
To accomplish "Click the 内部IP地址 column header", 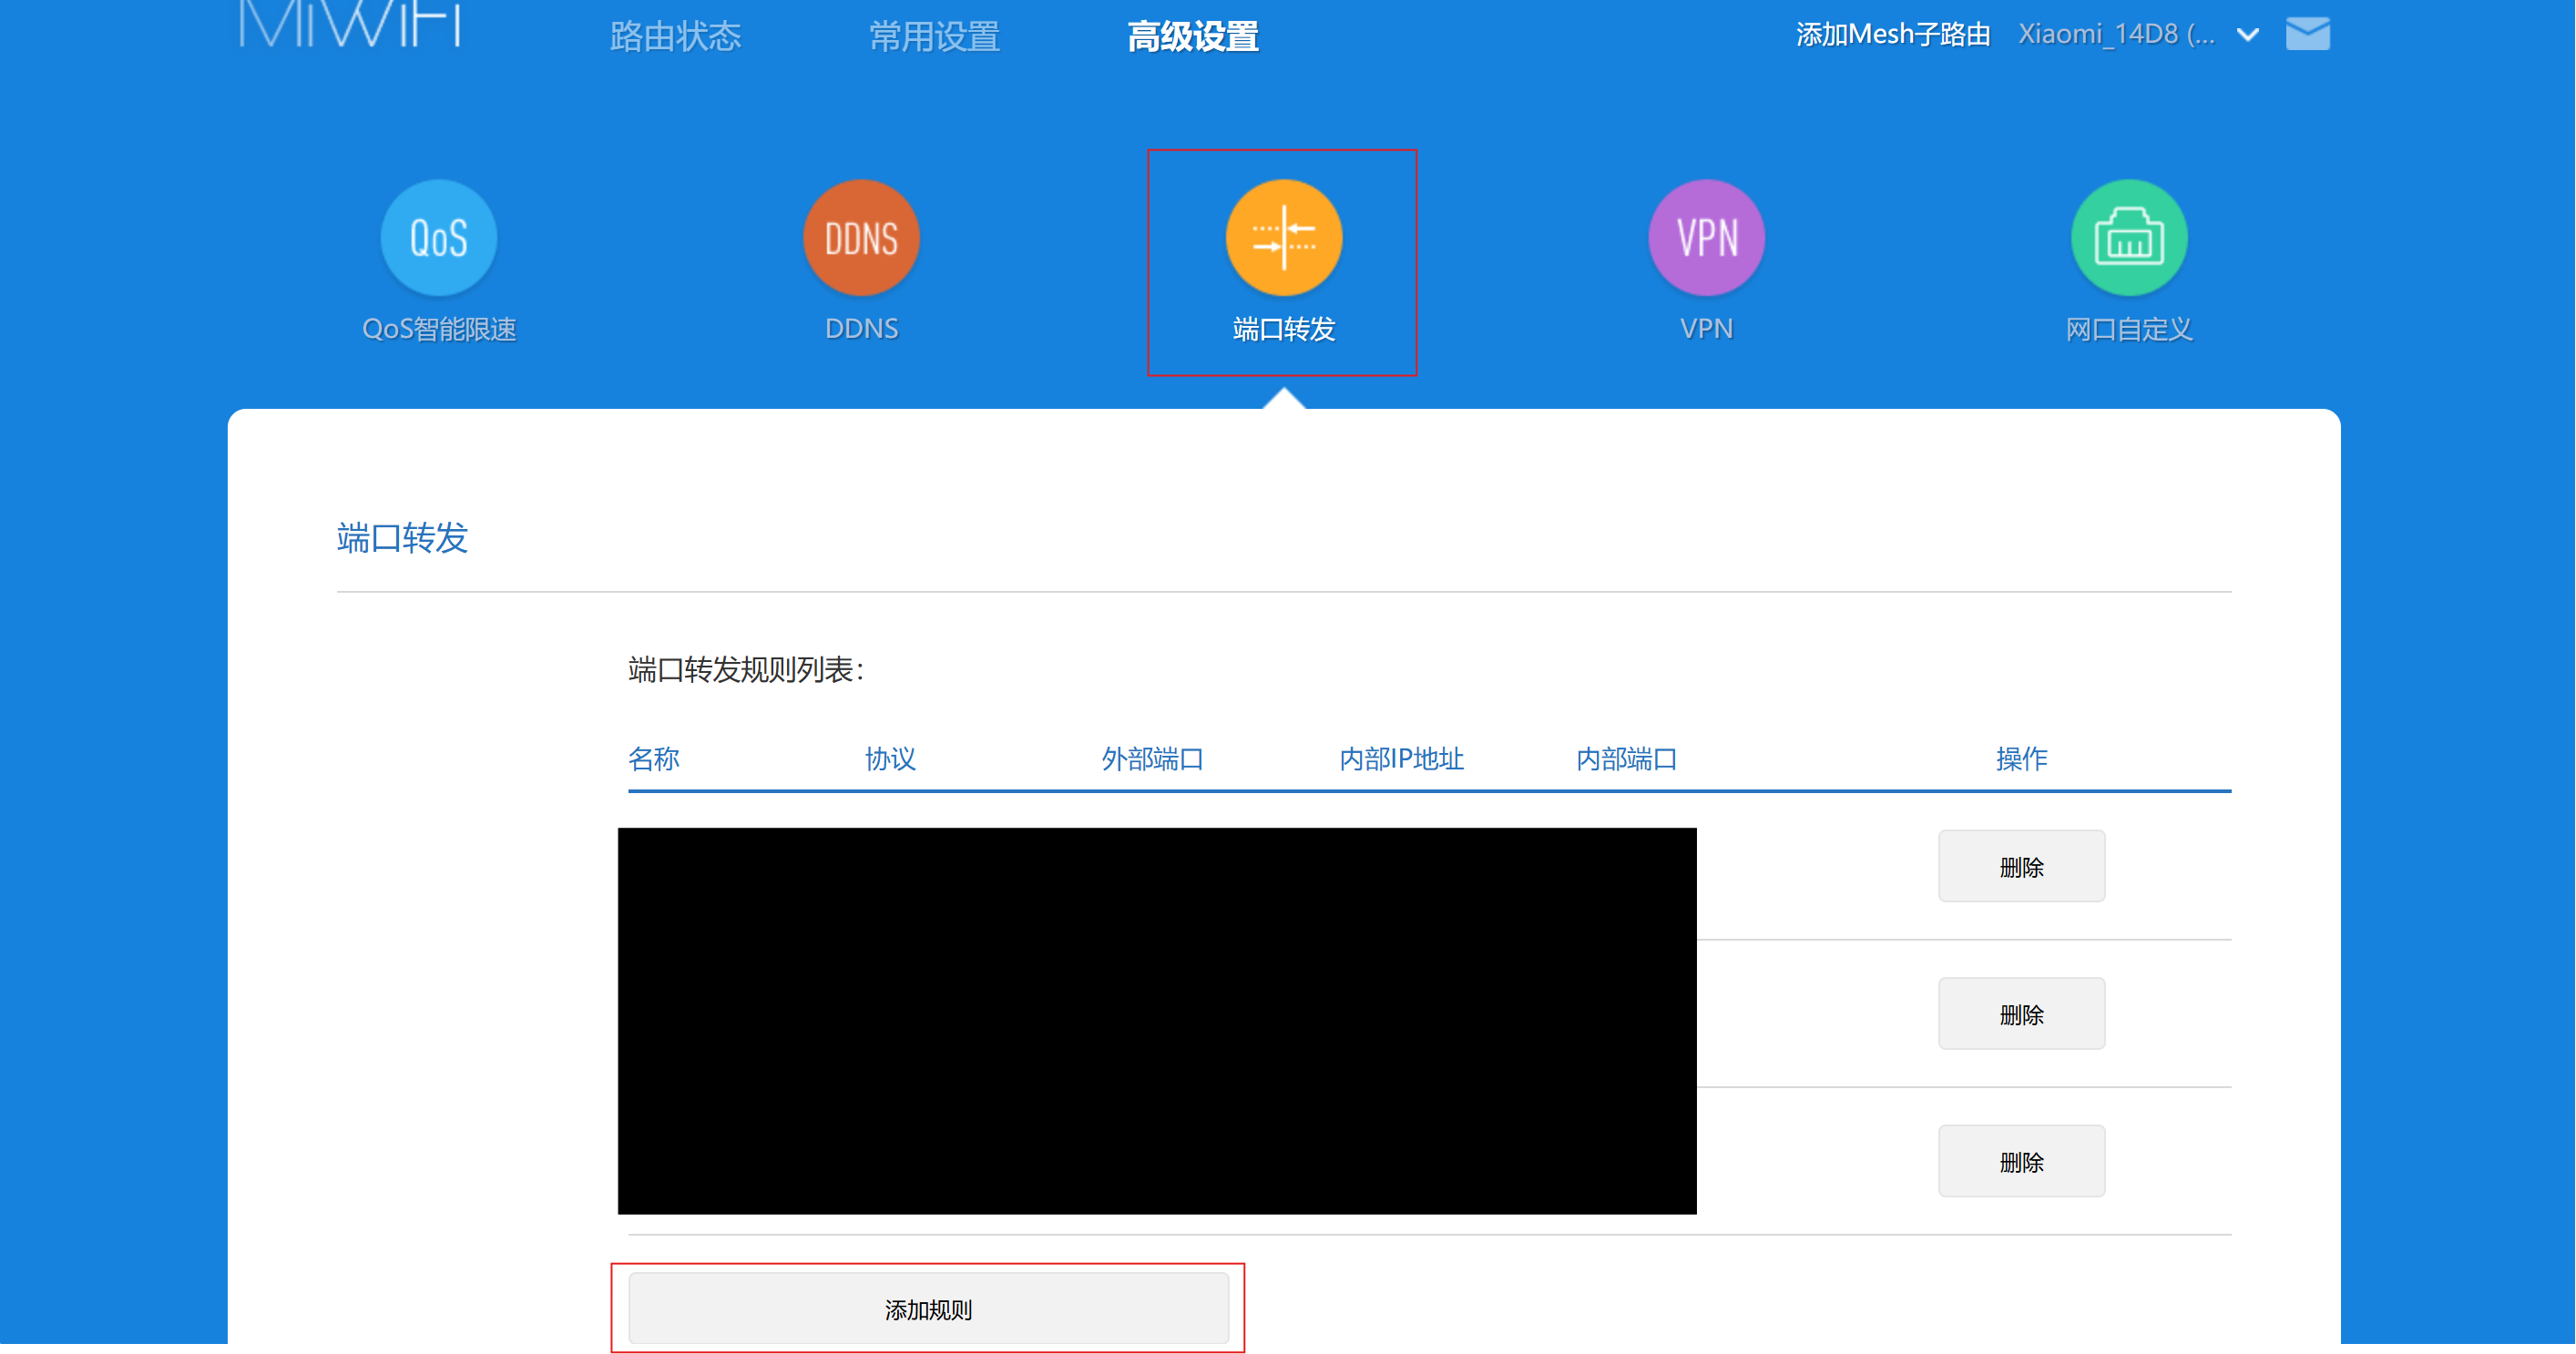I will (1401, 759).
